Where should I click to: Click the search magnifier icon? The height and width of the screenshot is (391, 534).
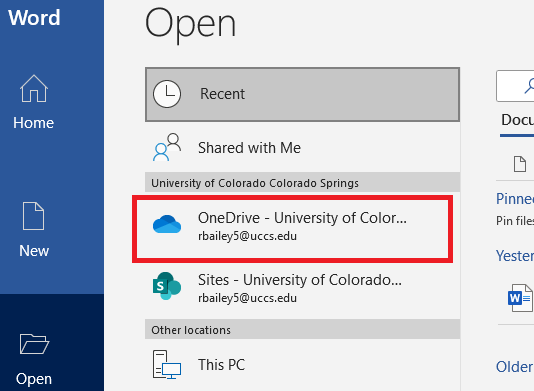[x=529, y=85]
